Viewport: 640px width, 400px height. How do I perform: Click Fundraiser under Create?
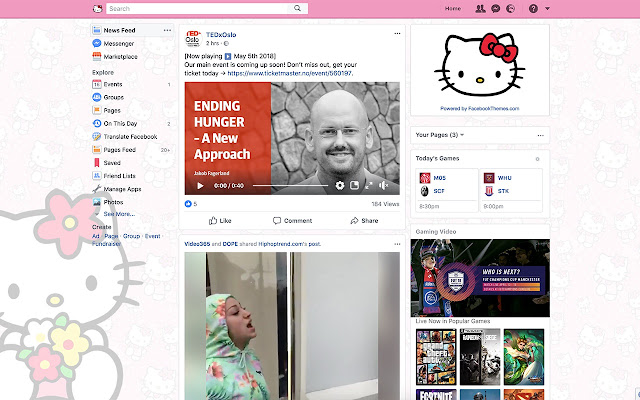coord(106,244)
